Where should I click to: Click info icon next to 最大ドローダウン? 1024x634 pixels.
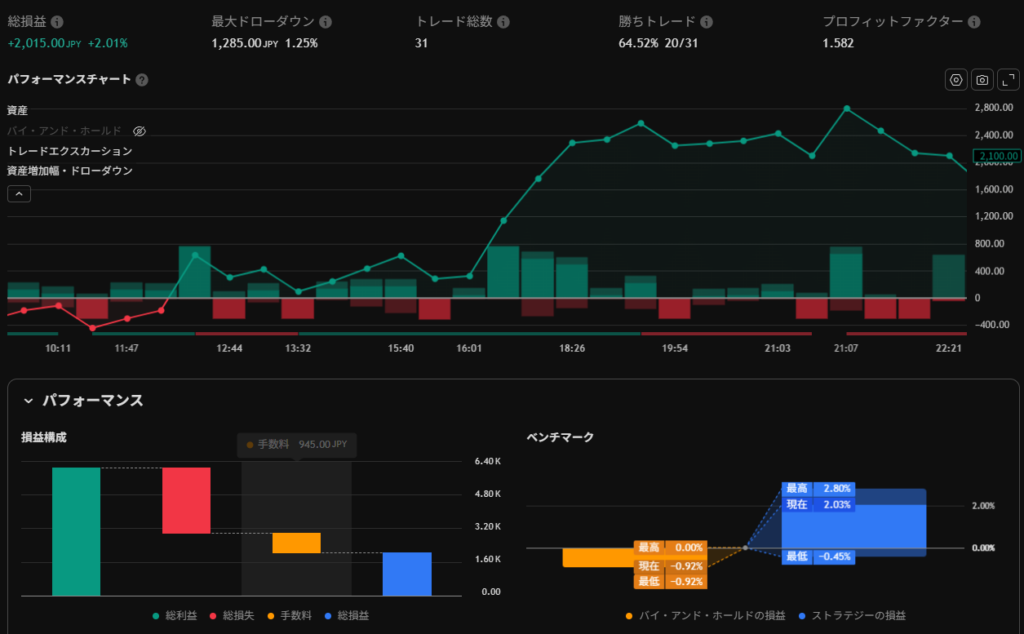[x=326, y=22]
